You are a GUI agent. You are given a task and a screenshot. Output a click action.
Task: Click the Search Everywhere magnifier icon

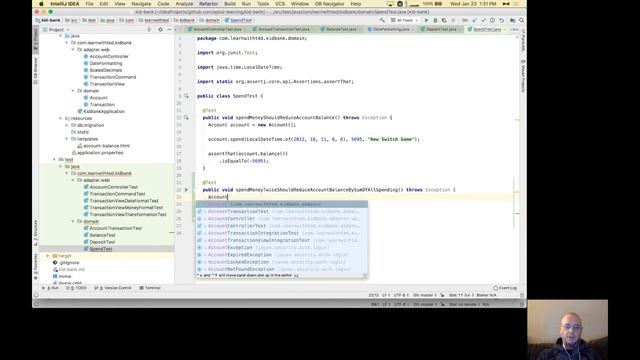521,20
